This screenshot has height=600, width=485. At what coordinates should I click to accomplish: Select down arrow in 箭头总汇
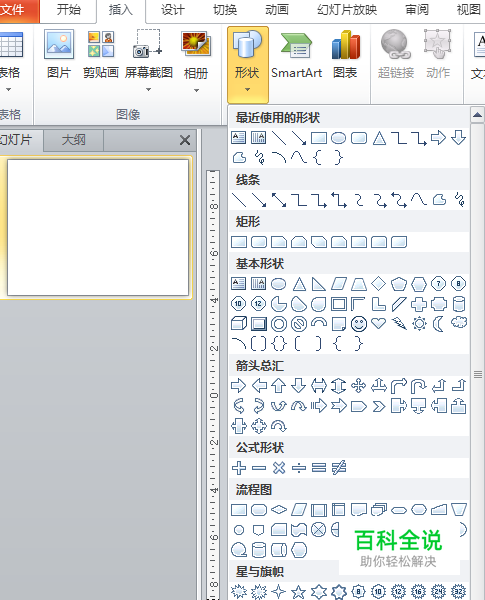click(298, 386)
